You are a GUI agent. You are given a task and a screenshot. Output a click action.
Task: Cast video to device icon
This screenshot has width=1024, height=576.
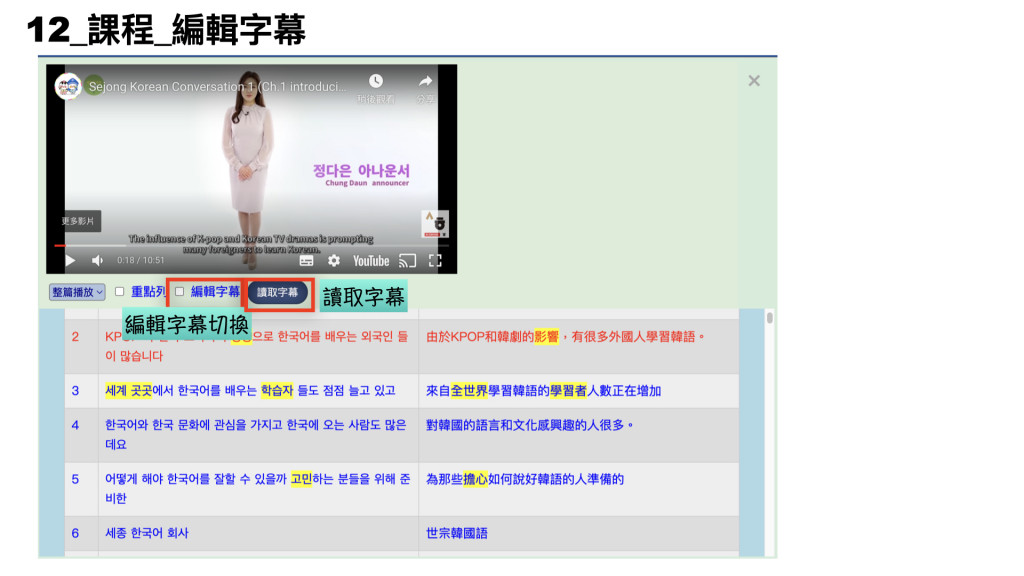(408, 261)
